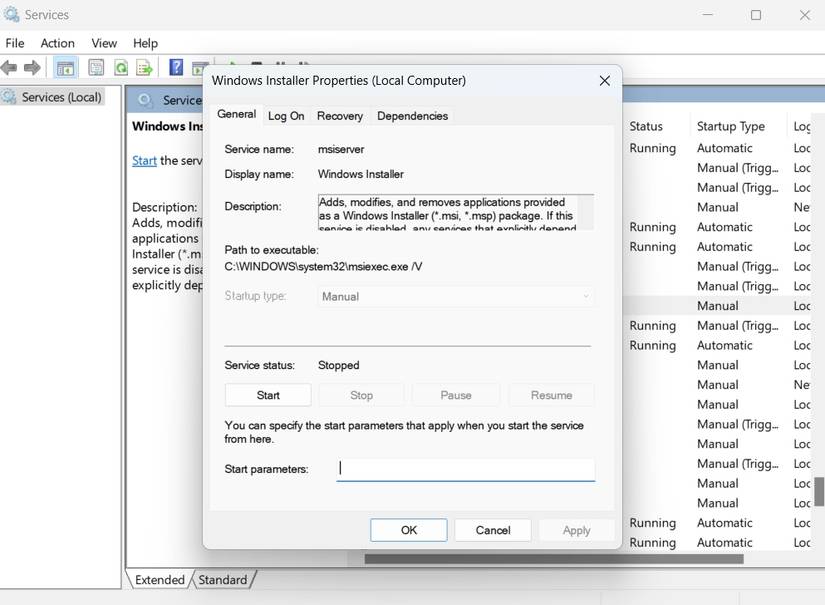Open Help using the question mark icon
Screen dimensions: 825x605
[175, 67]
